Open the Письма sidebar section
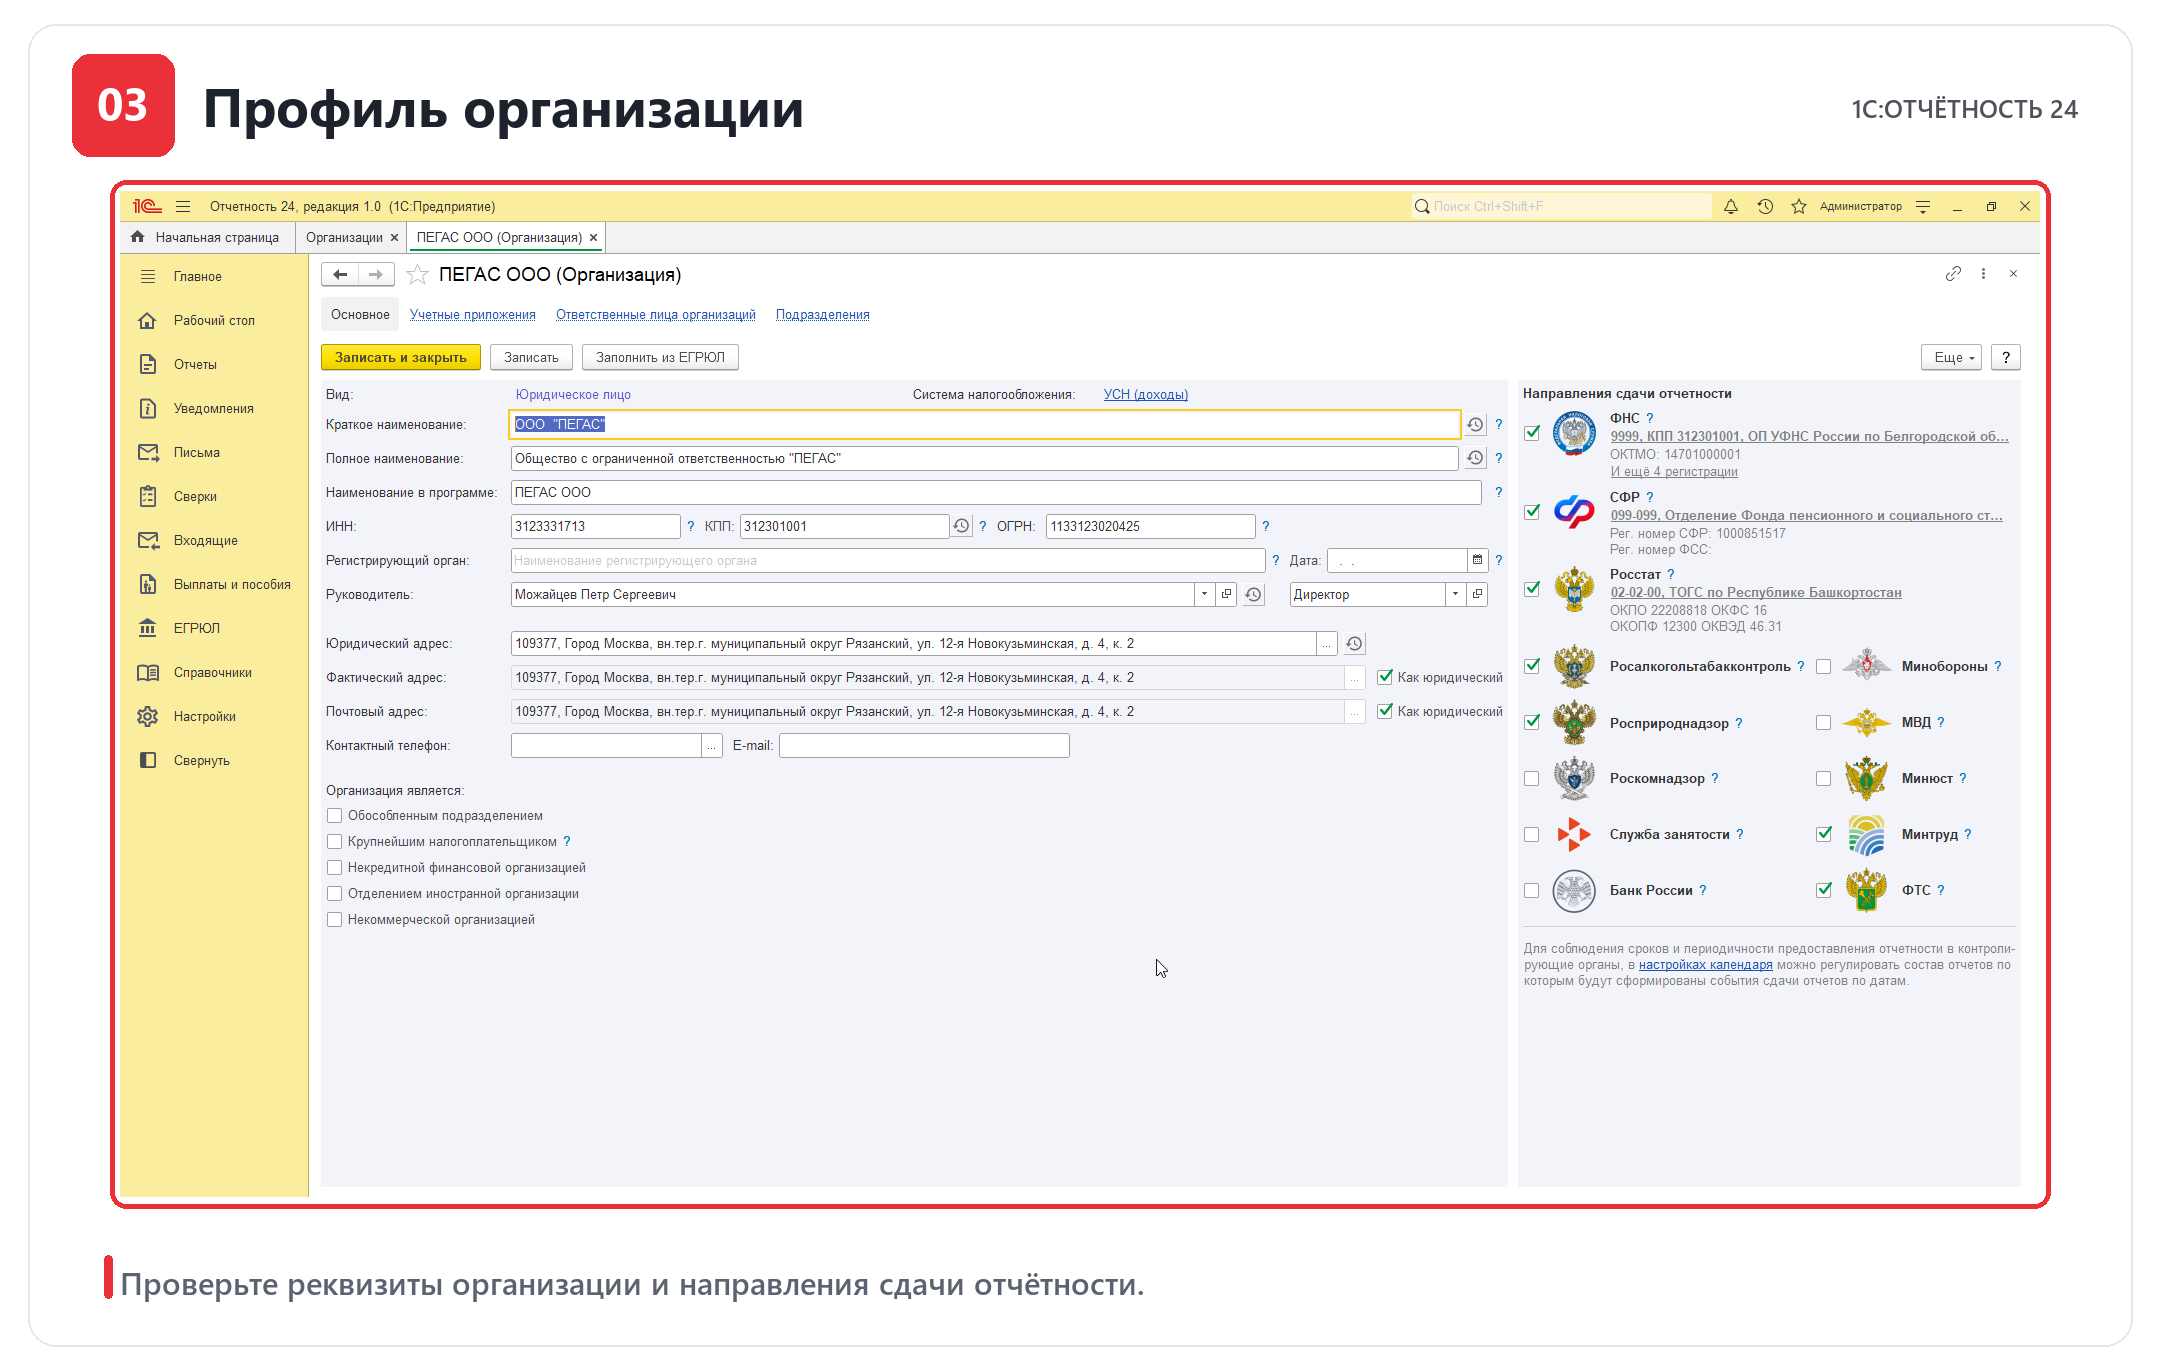 tap(196, 453)
